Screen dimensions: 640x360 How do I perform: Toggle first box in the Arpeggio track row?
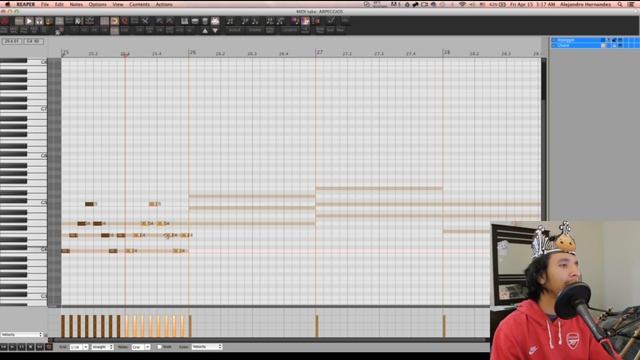click(x=603, y=40)
